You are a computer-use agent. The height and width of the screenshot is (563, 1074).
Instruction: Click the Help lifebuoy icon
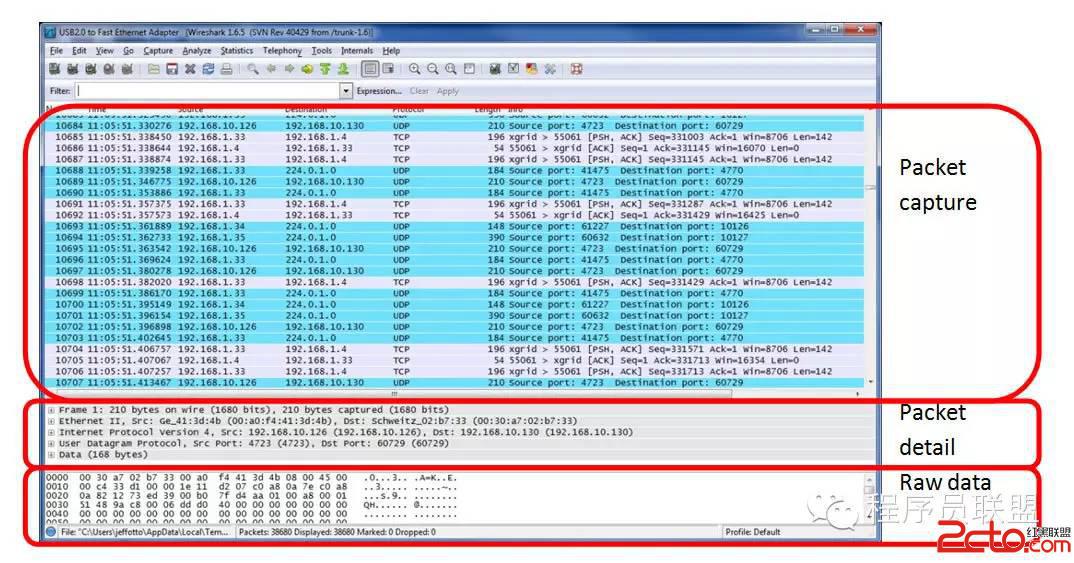point(577,69)
